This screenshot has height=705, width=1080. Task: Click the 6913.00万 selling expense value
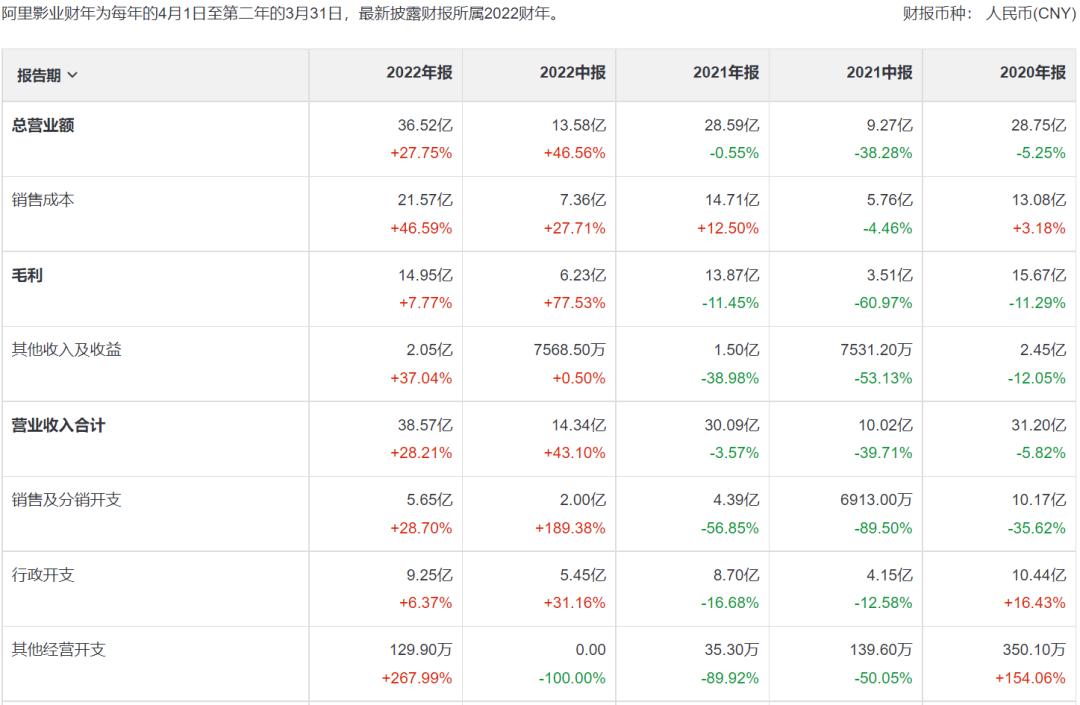[875, 501]
